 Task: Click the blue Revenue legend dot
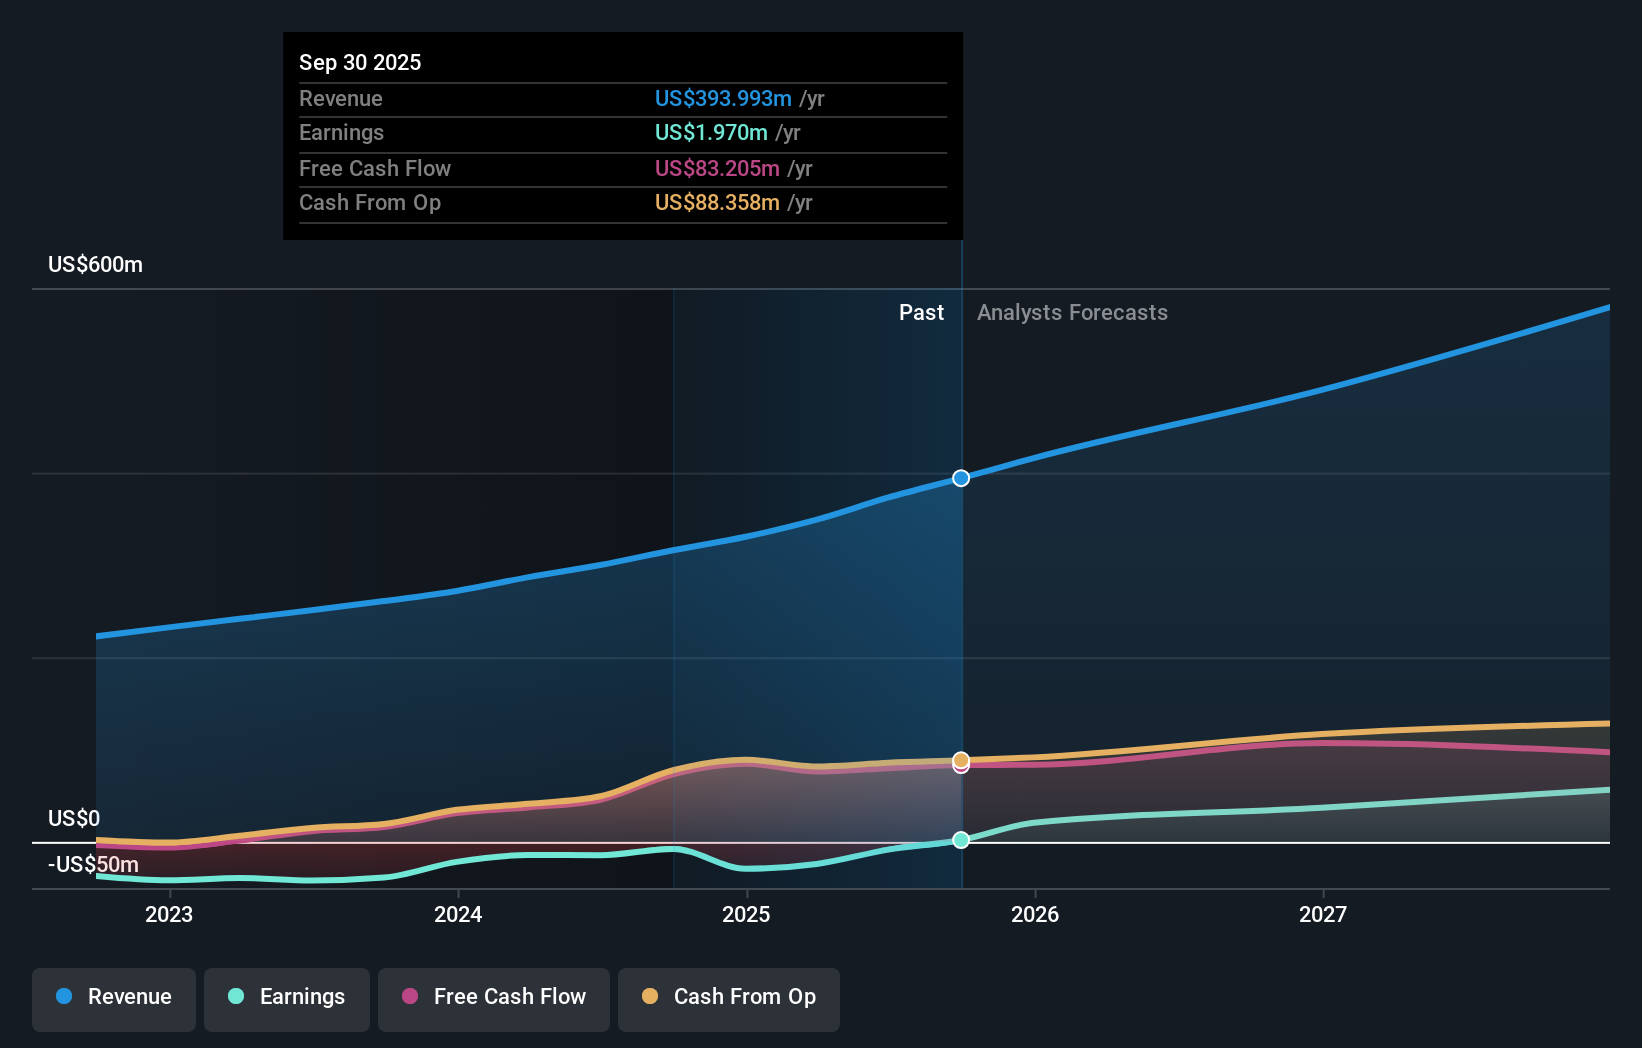[63, 997]
